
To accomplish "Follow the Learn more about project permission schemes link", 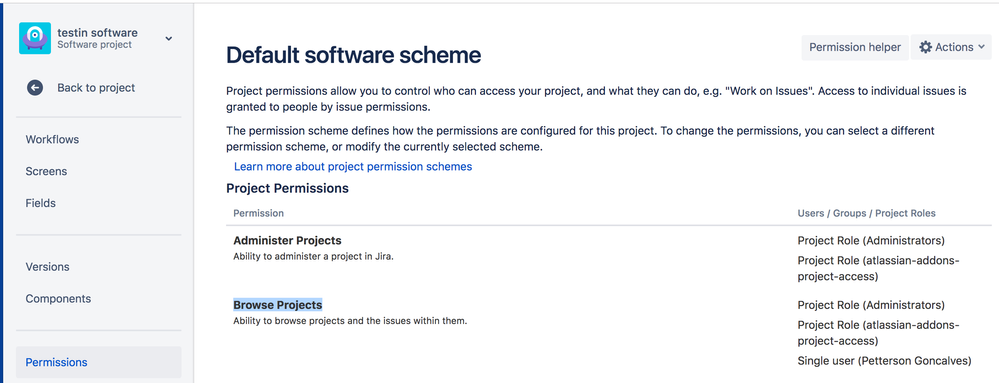I will [353, 167].
